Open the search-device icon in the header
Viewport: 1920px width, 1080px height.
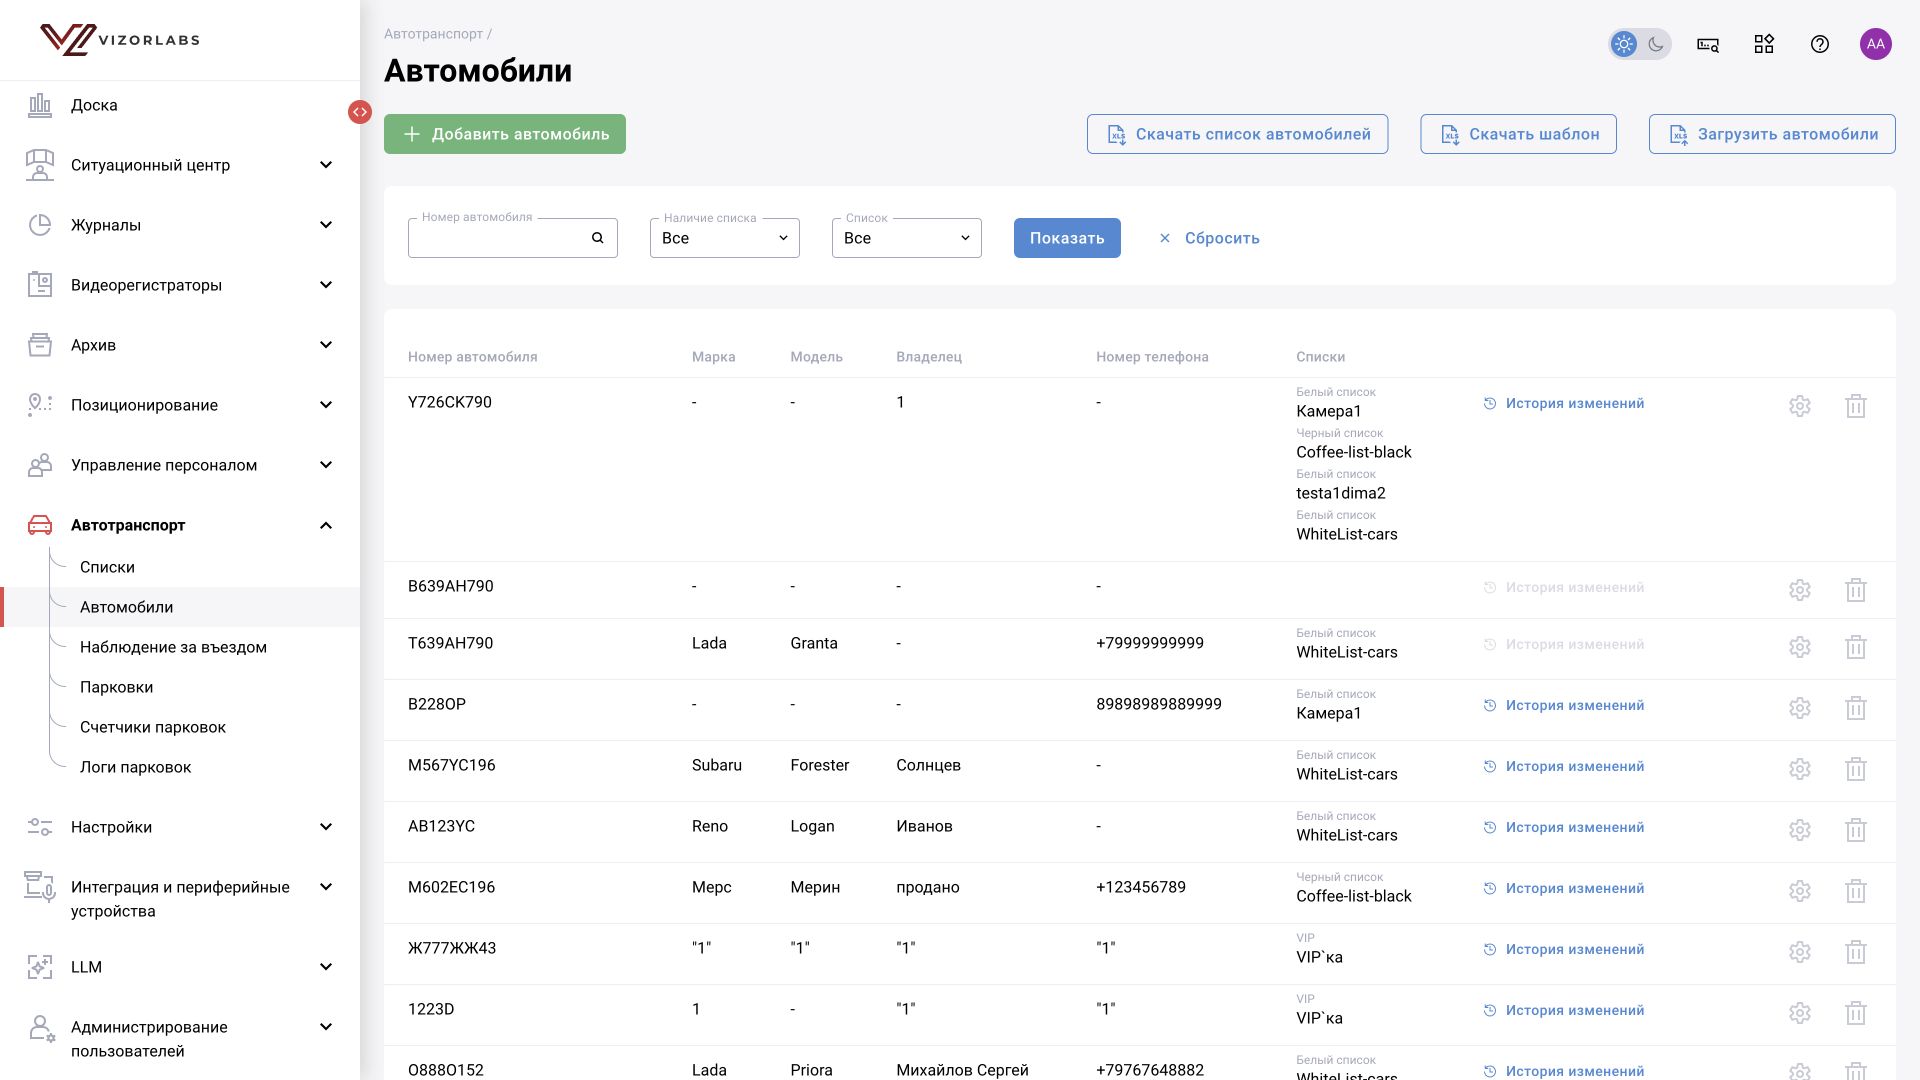[1708, 44]
